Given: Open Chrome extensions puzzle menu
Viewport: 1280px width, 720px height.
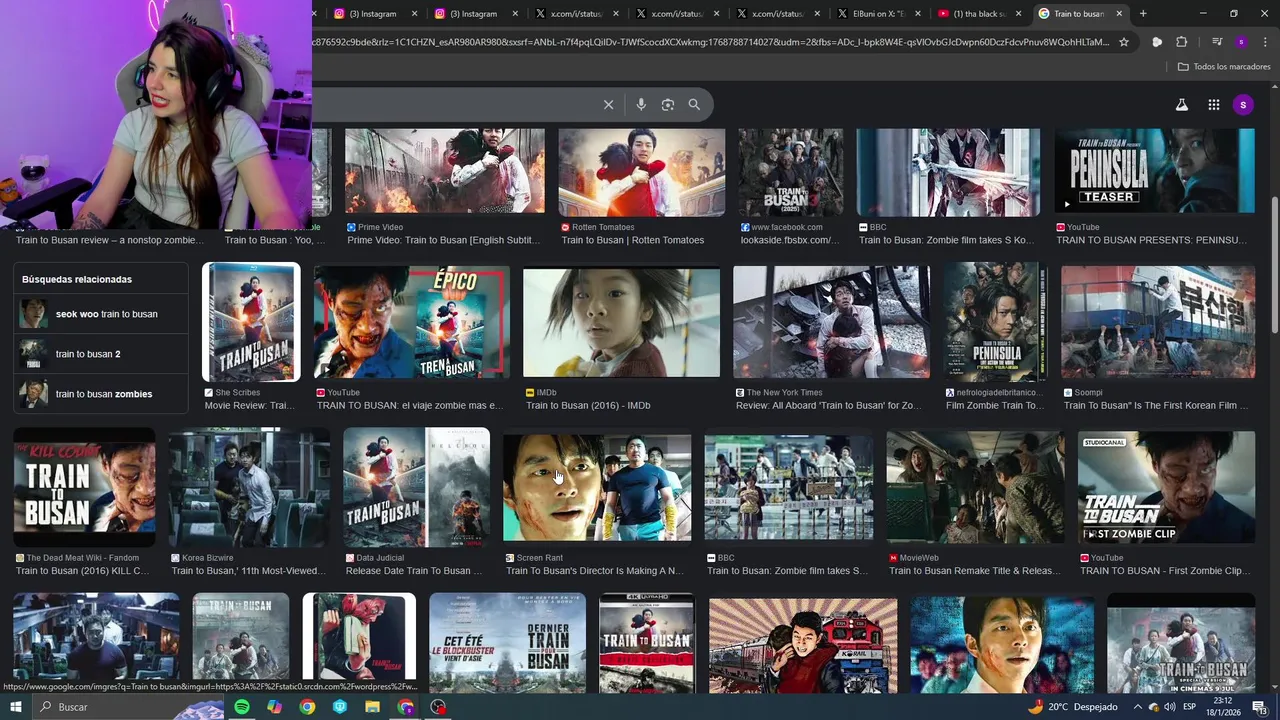Looking at the screenshot, I should (x=1181, y=42).
